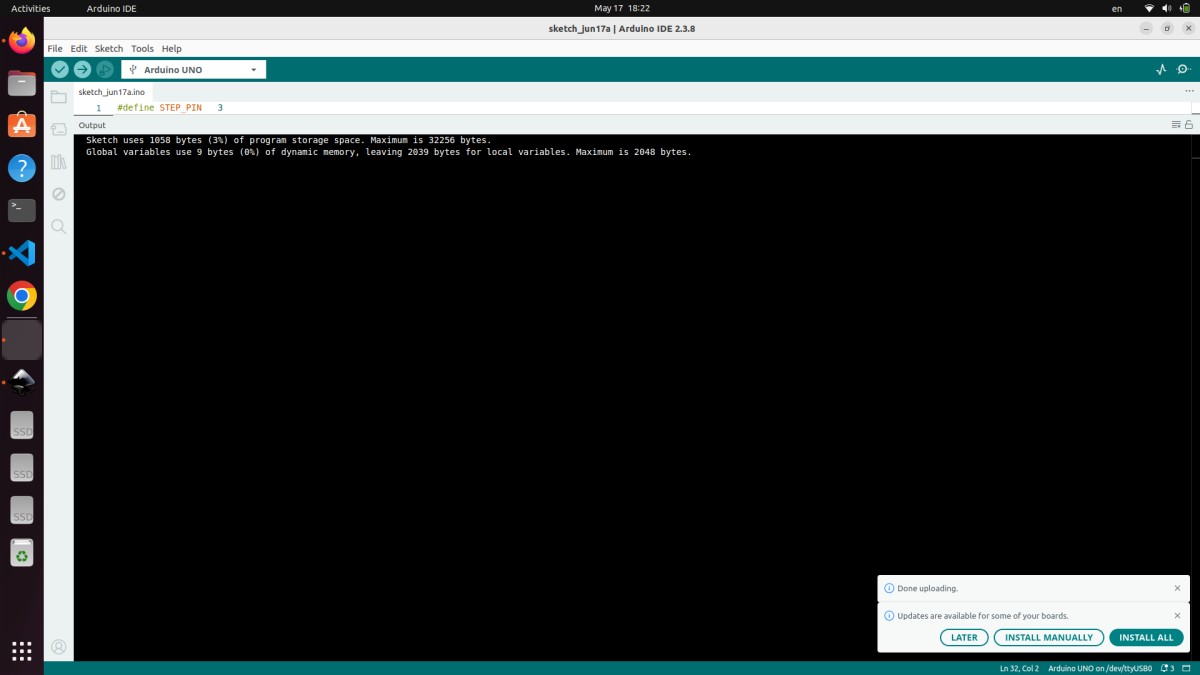1200x675 pixels.
Task: Open the Sketchbook folder icon in the sidebar
Action: (x=59, y=97)
